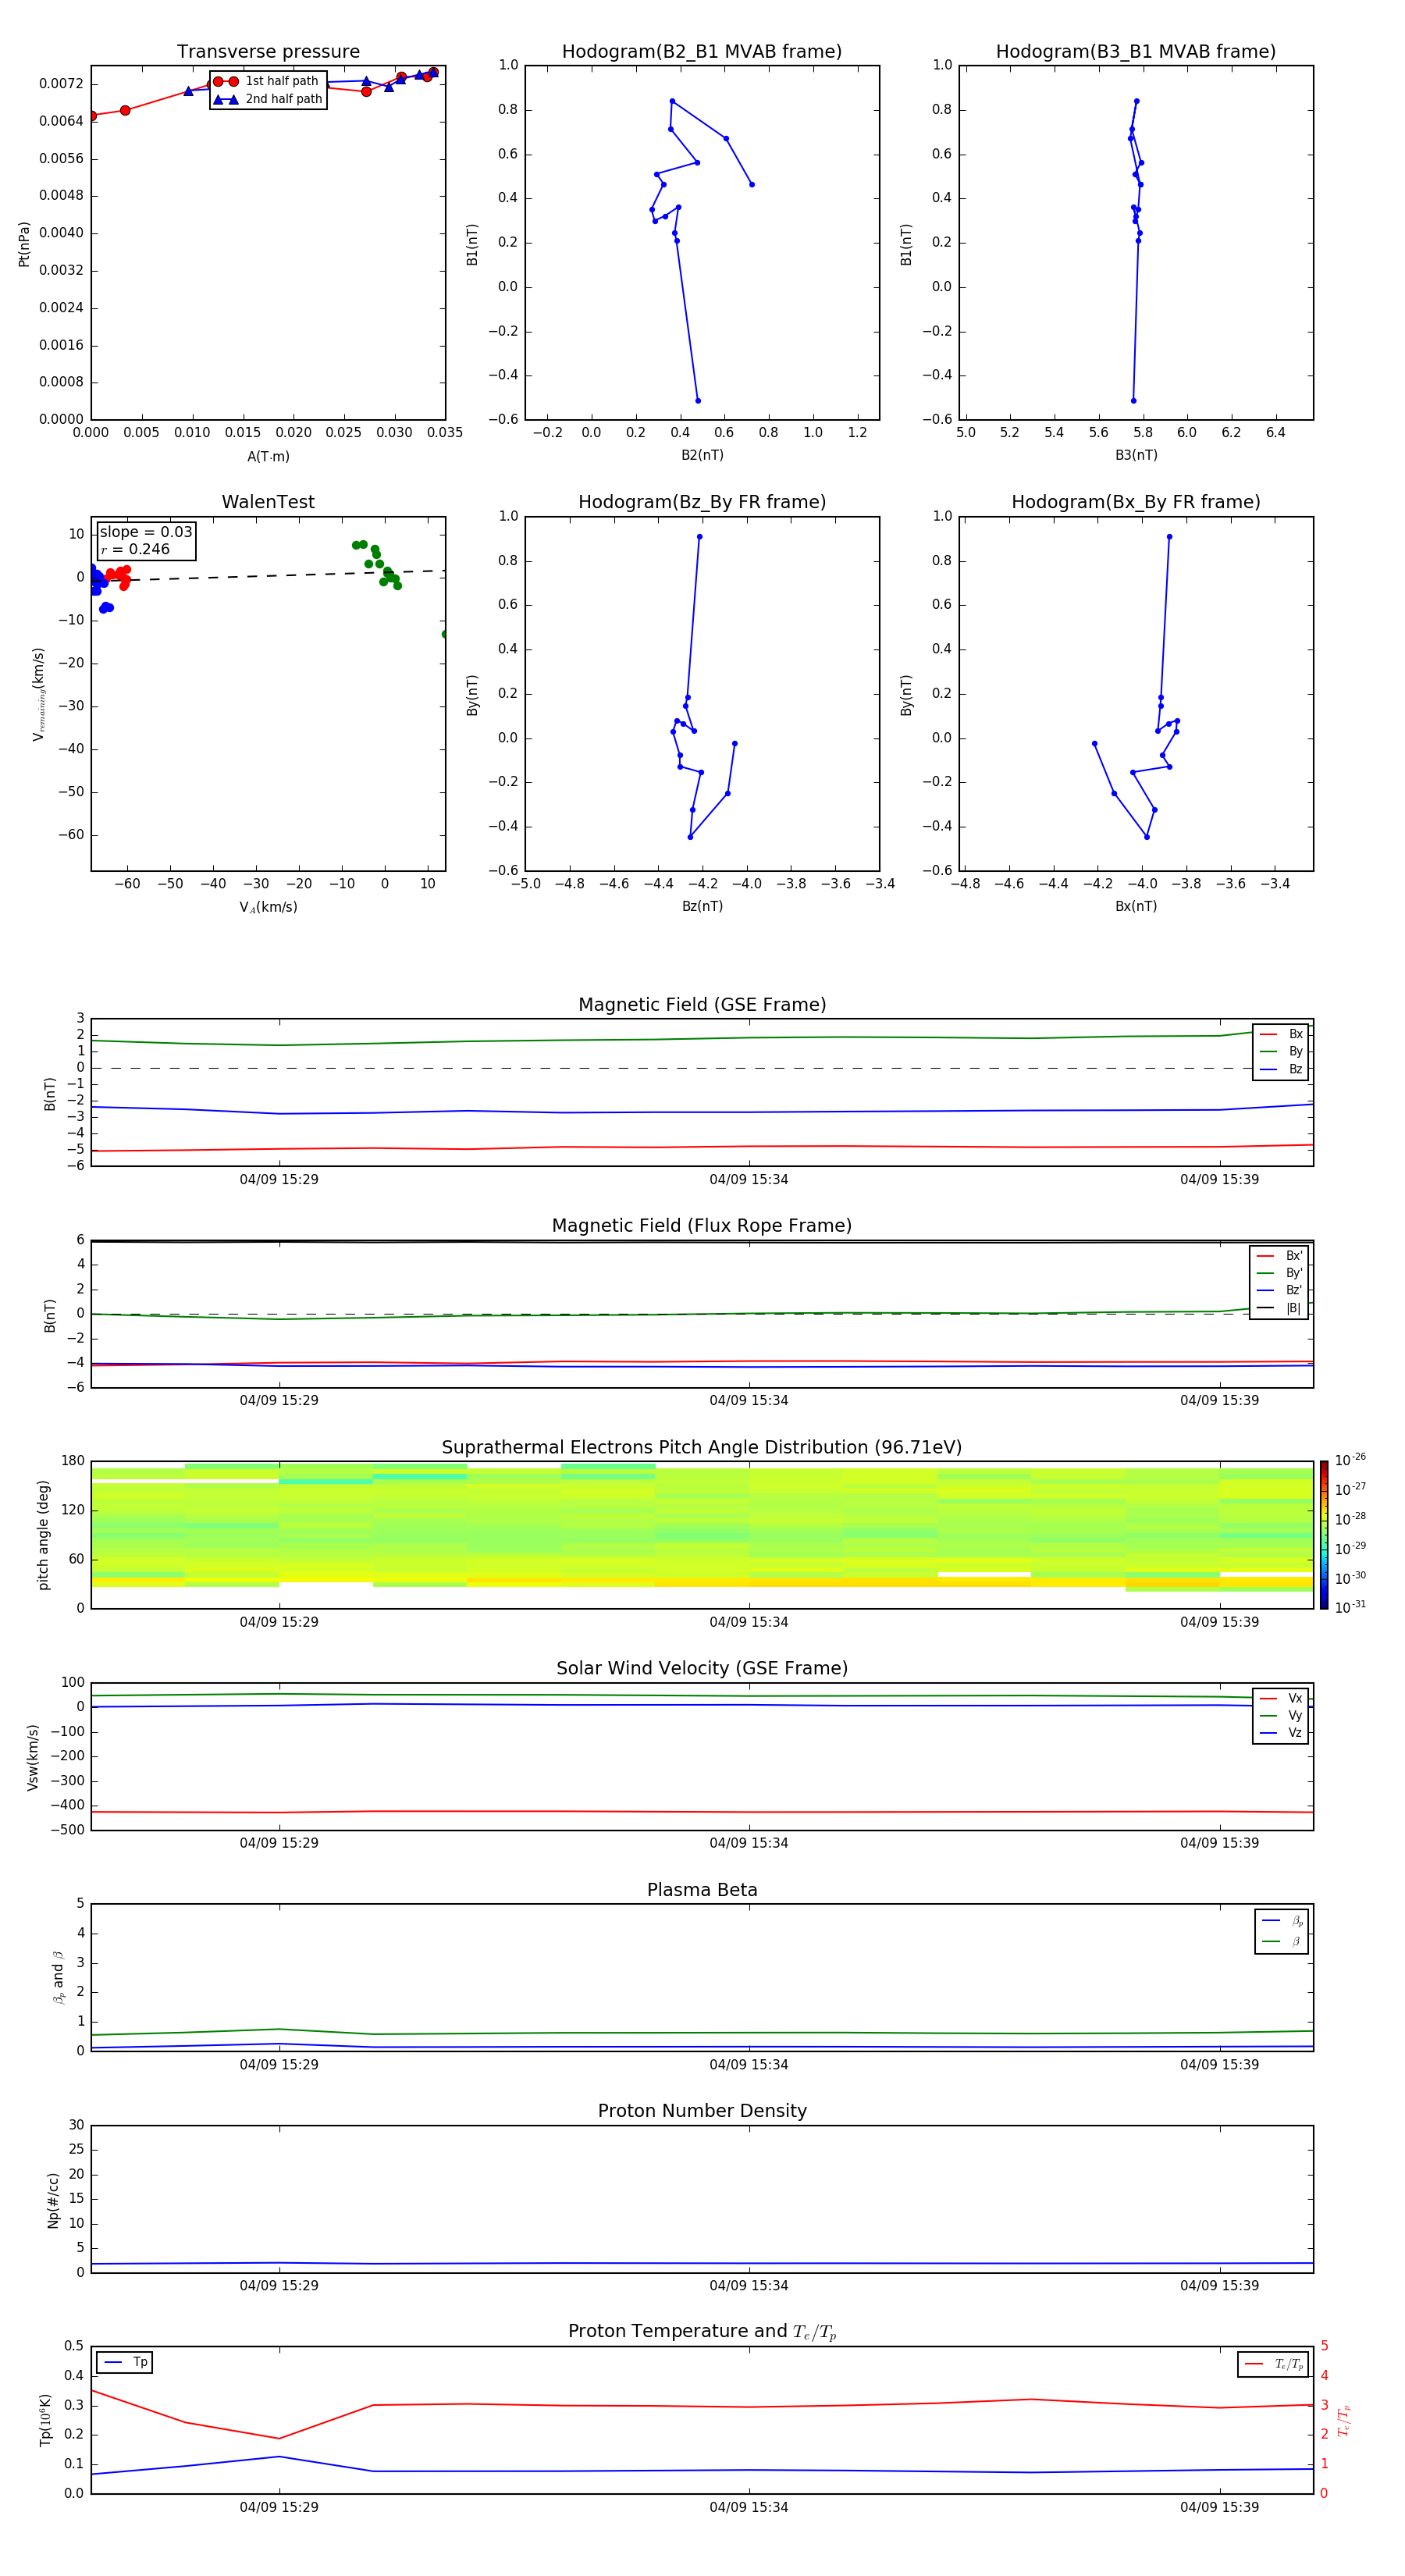Click the '1st half path' legend entry
Image resolution: width=1405 pixels, height=2576 pixels.
point(267,81)
